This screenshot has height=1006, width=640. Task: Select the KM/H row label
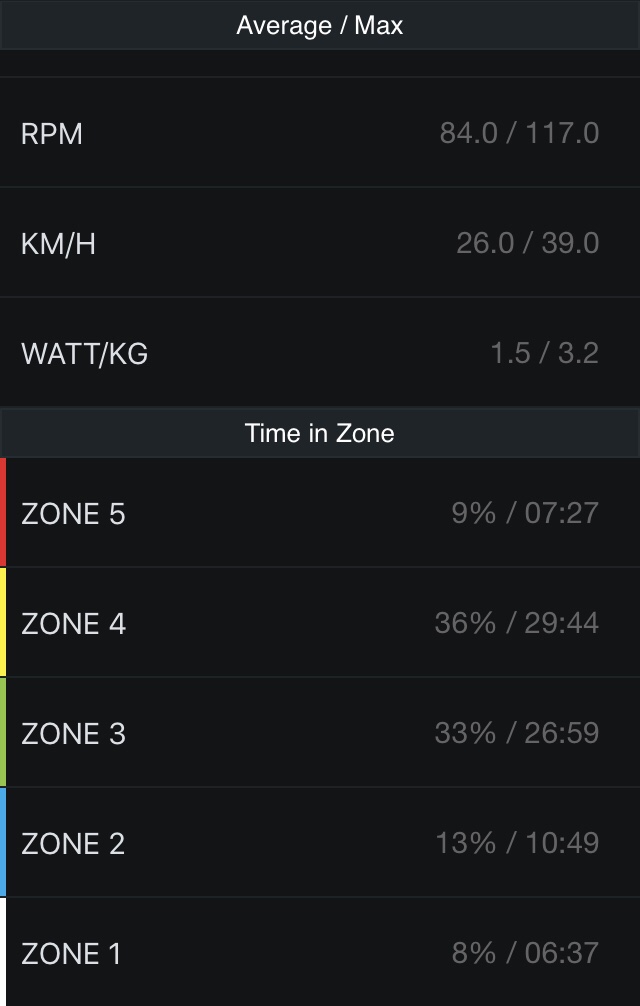[x=58, y=244]
